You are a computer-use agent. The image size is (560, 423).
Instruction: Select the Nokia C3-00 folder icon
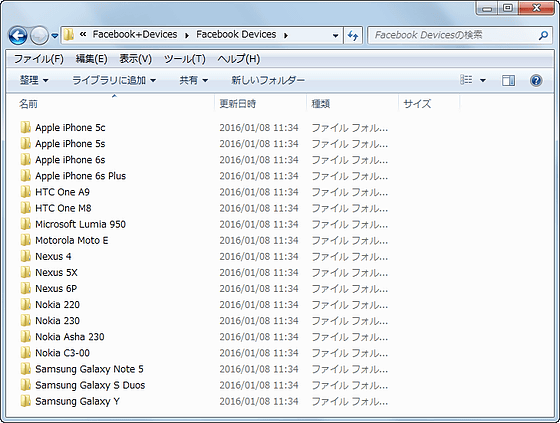25,353
